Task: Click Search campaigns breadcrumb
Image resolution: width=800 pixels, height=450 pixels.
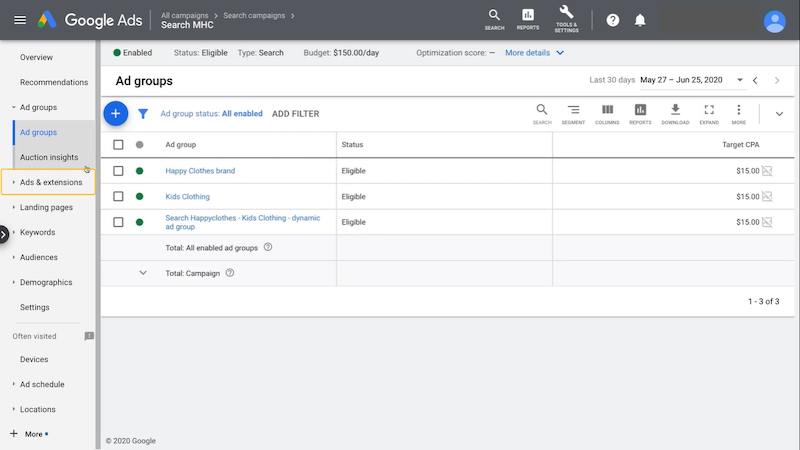Action: tap(254, 15)
